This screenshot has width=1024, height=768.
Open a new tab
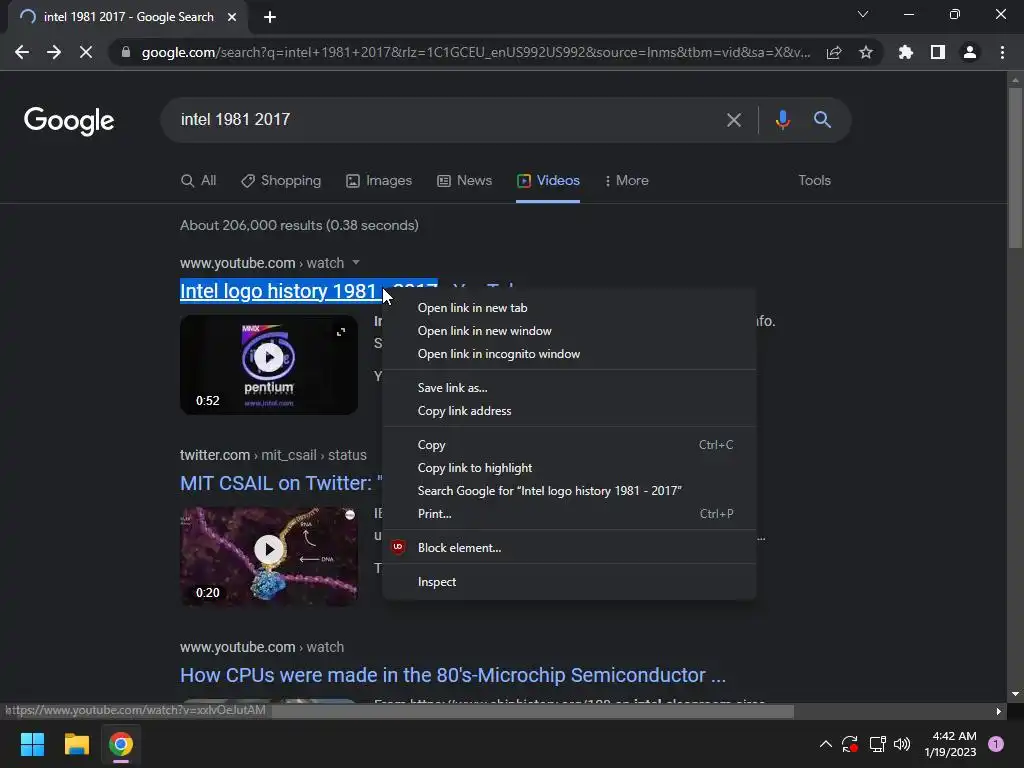(270, 17)
